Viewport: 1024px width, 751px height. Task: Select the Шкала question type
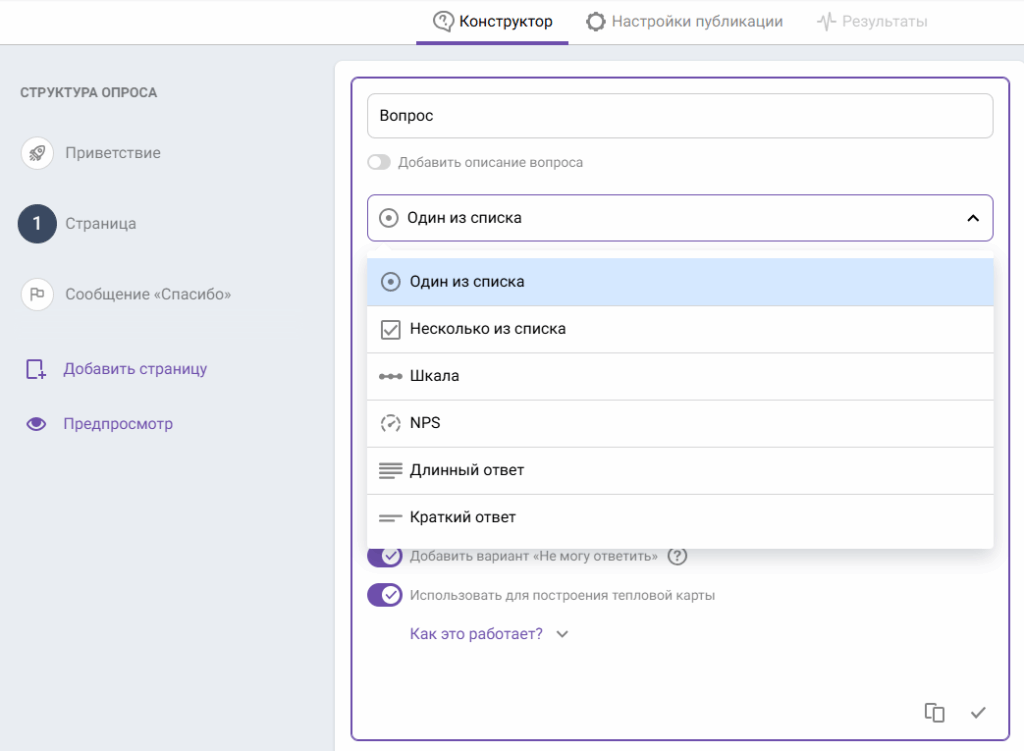(x=434, y=376)
